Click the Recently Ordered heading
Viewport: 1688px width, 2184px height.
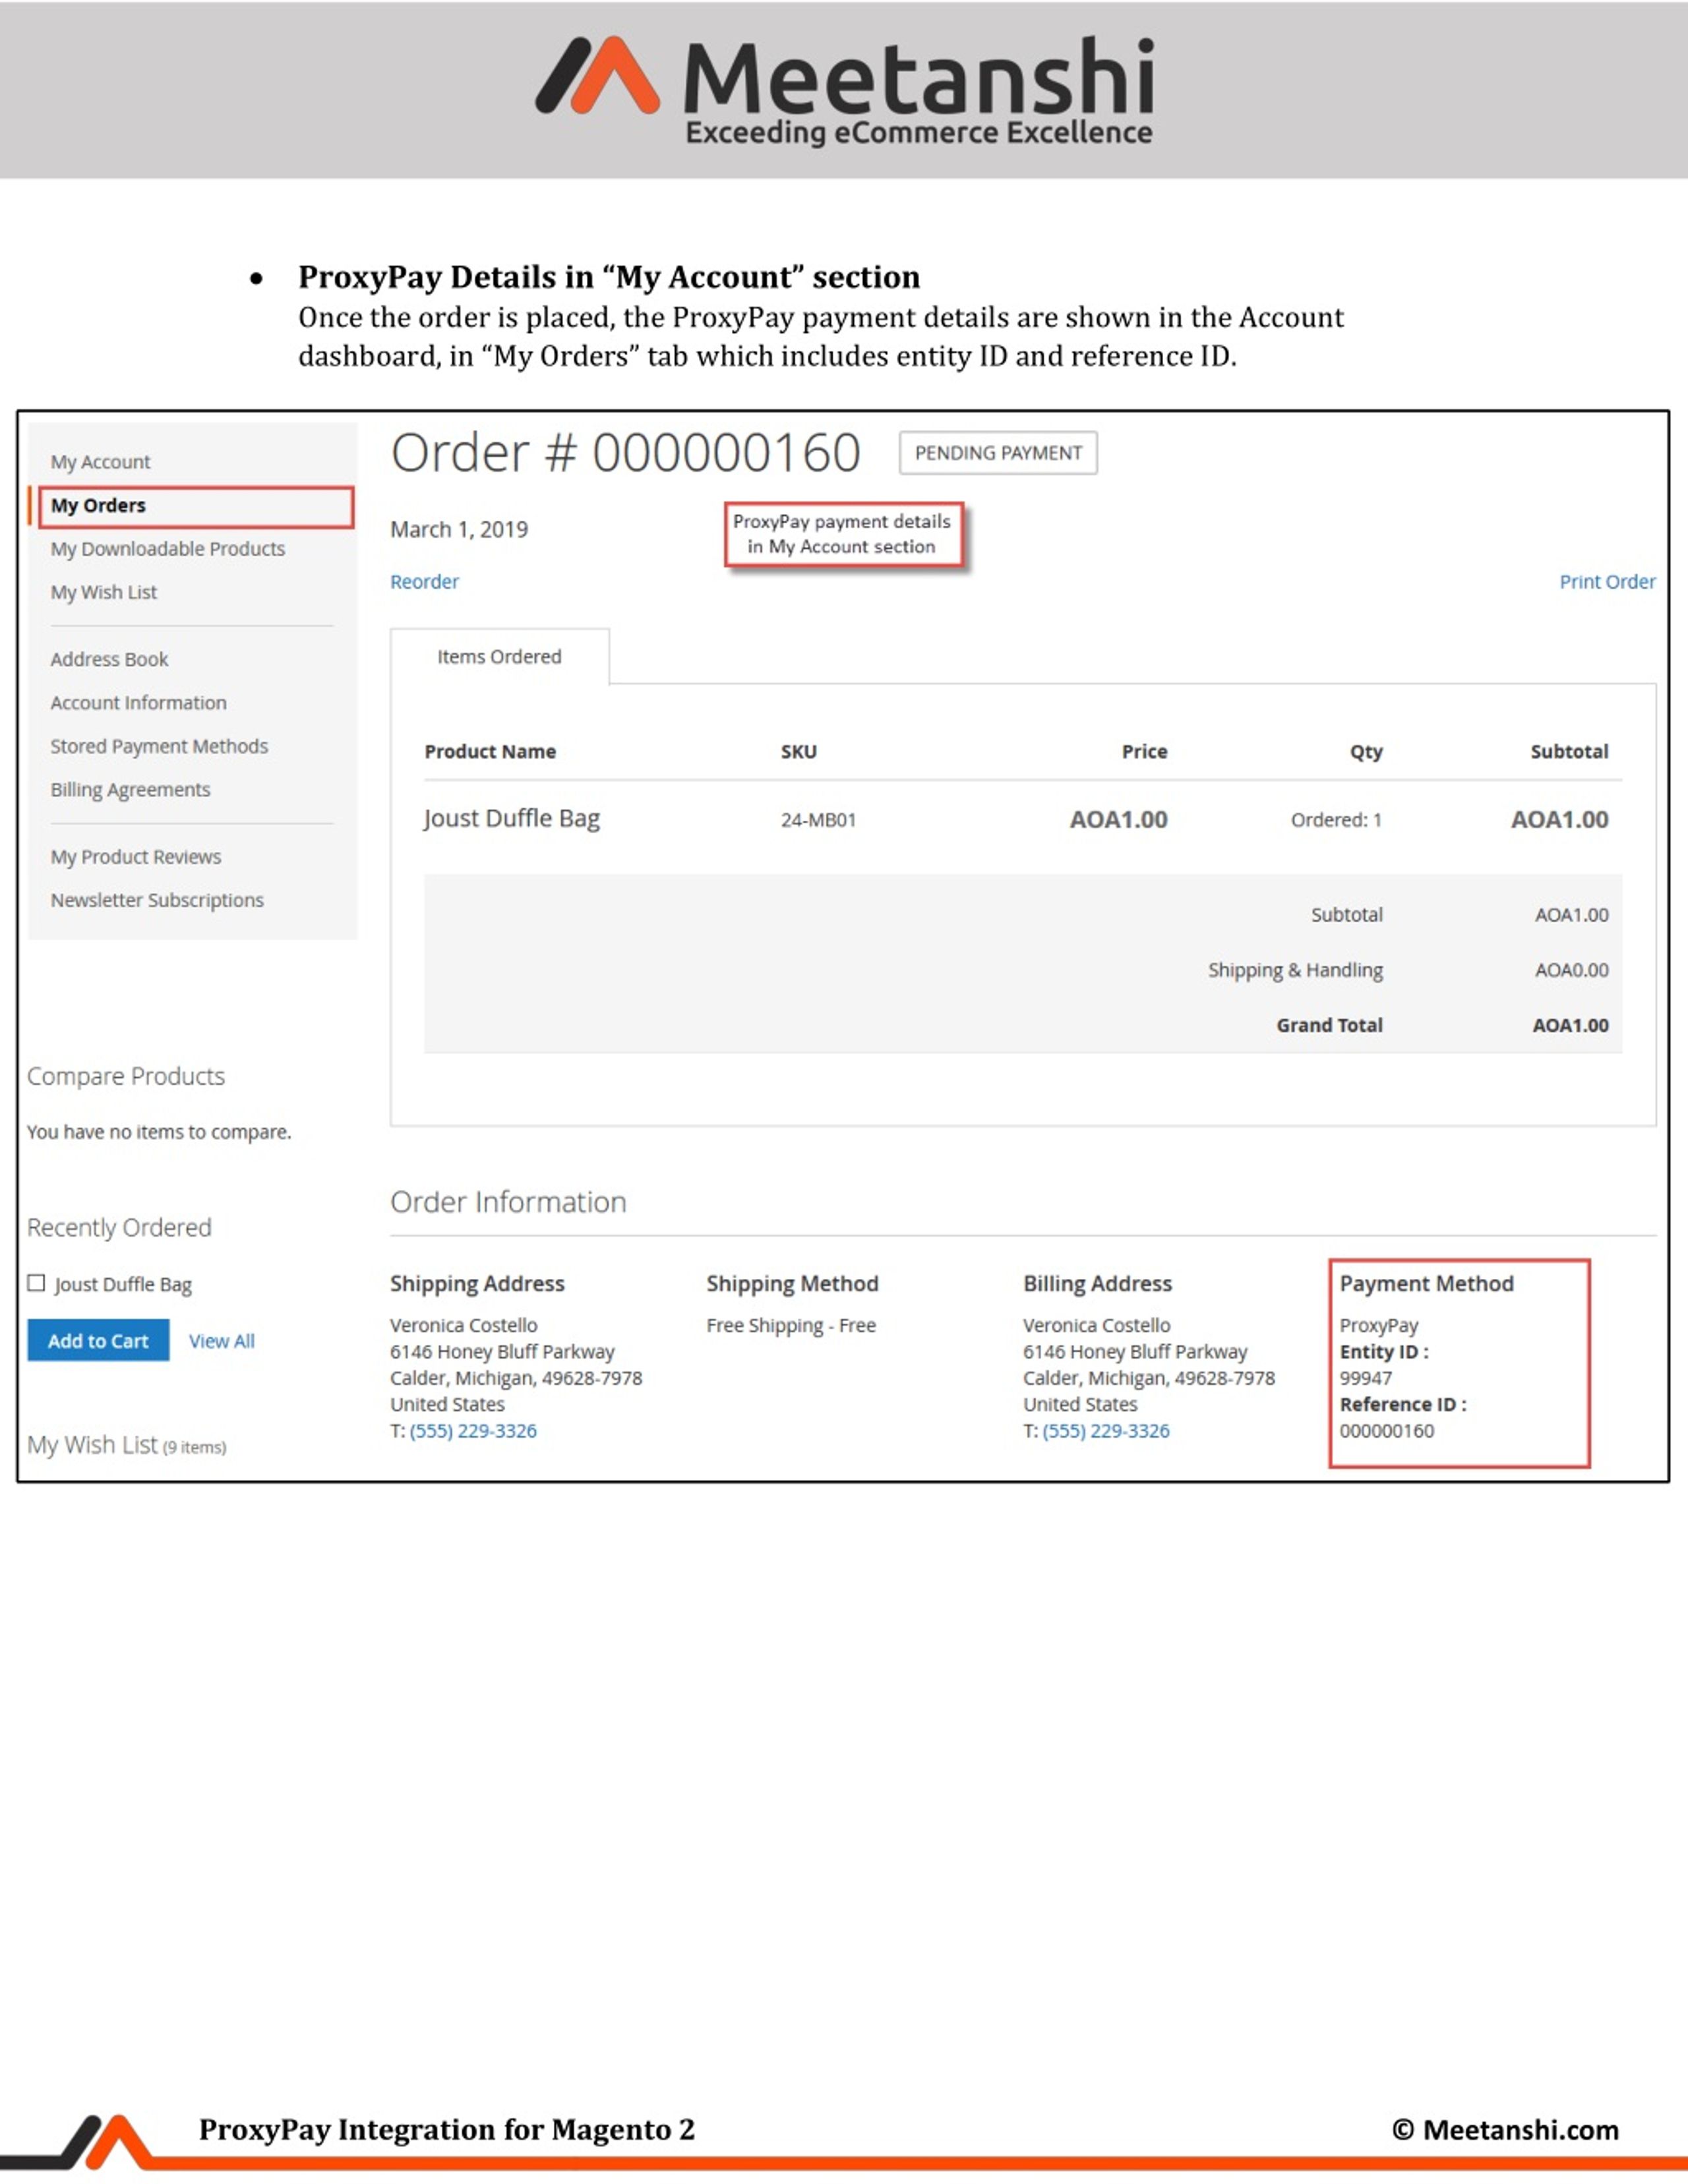click(119, 1227)
